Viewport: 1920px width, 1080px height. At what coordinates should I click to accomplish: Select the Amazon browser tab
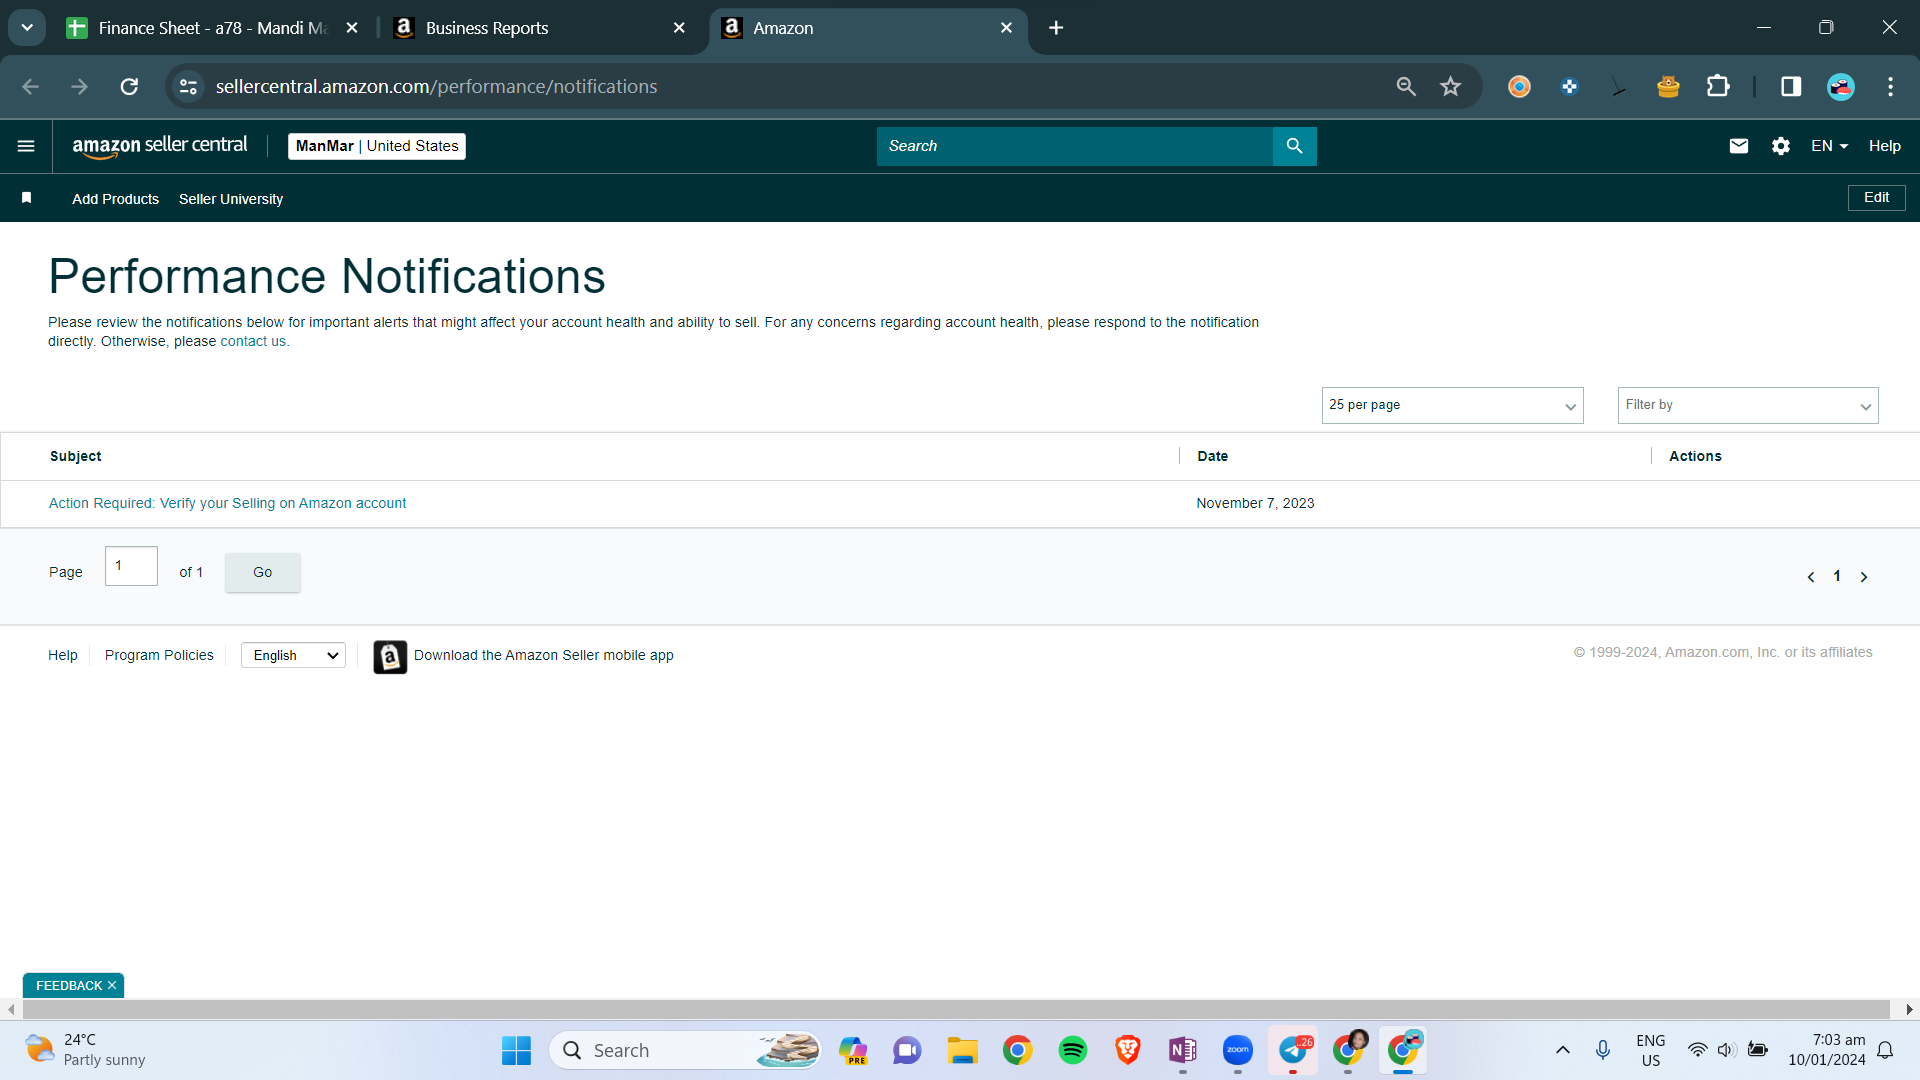click(867, 28)
